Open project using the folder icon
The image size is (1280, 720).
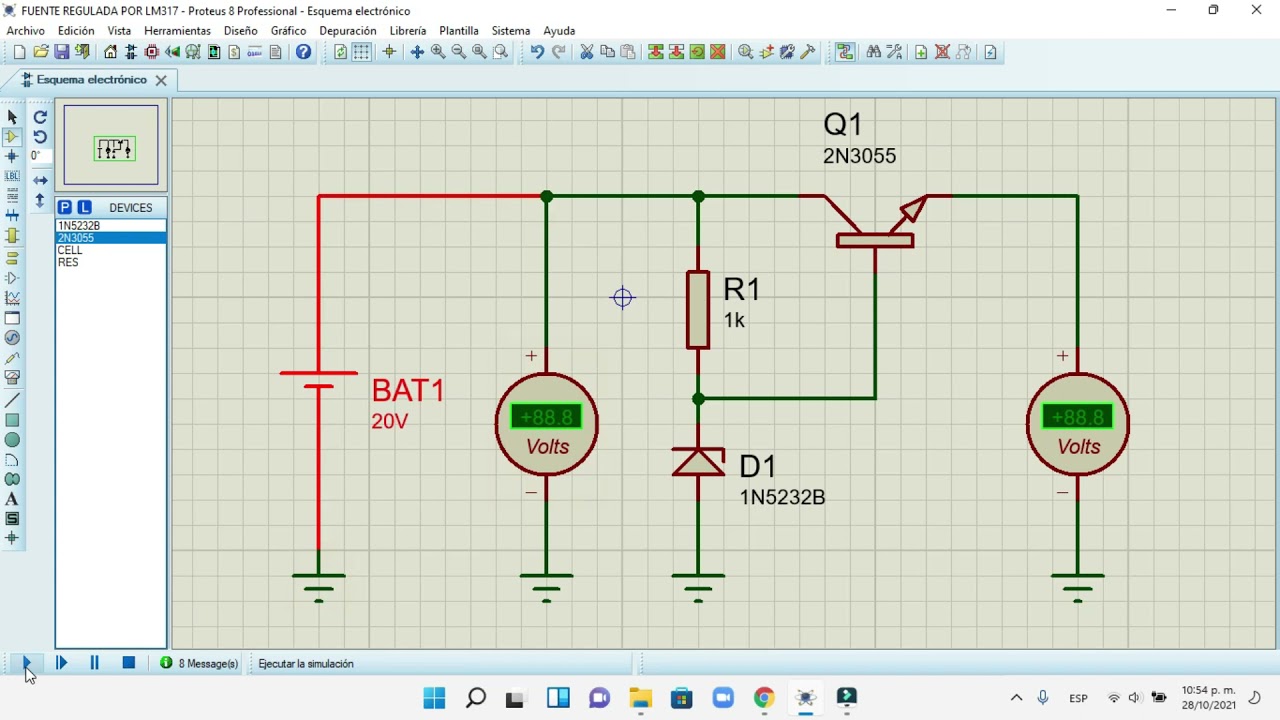[x=41, y=52]
